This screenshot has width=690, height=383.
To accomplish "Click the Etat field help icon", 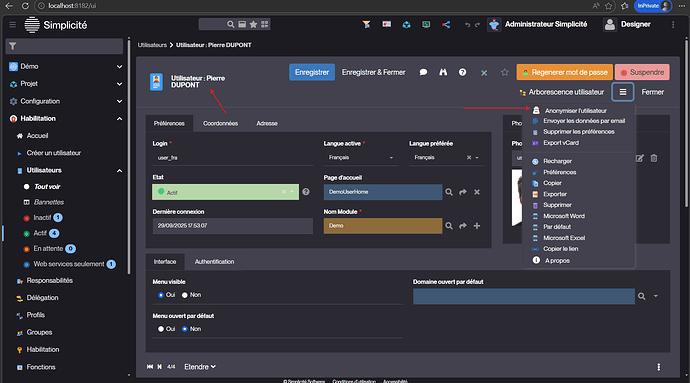I will [306, 192].
